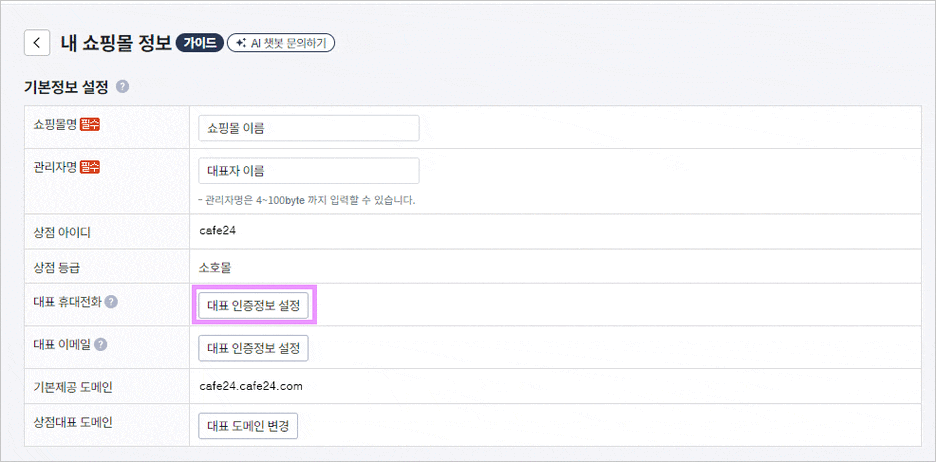Image resolution: width=936 pixels, height=462 pixels.
Task: Click the 필수 badge beside 관리자명
Action: pyautogui.click(x=90, y=167)
